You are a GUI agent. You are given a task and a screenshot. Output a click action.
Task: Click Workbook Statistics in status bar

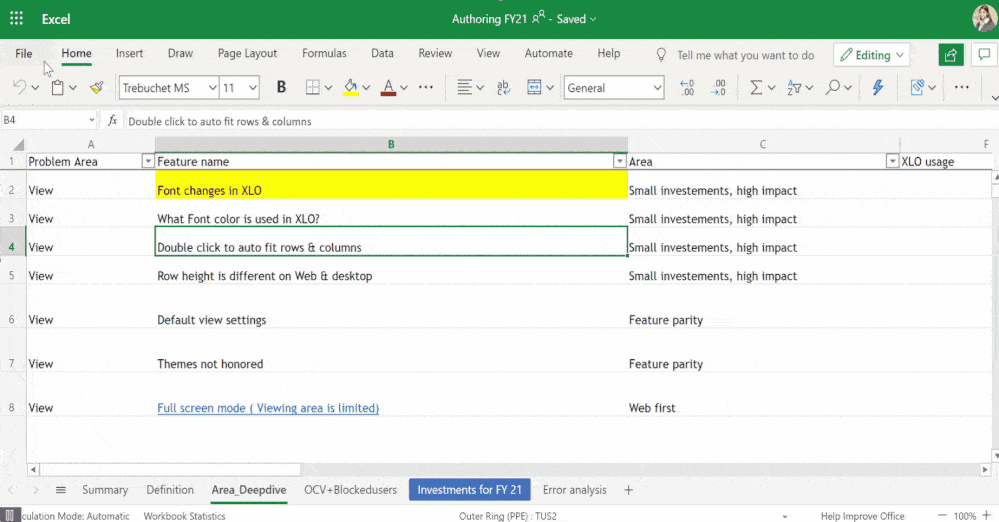[184, 516]
